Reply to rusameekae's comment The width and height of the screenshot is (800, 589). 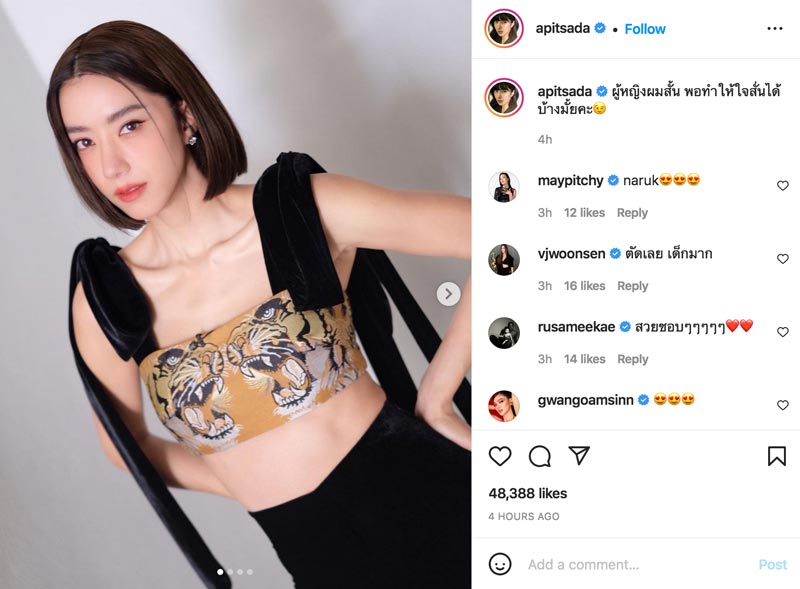tap(632, 359)
